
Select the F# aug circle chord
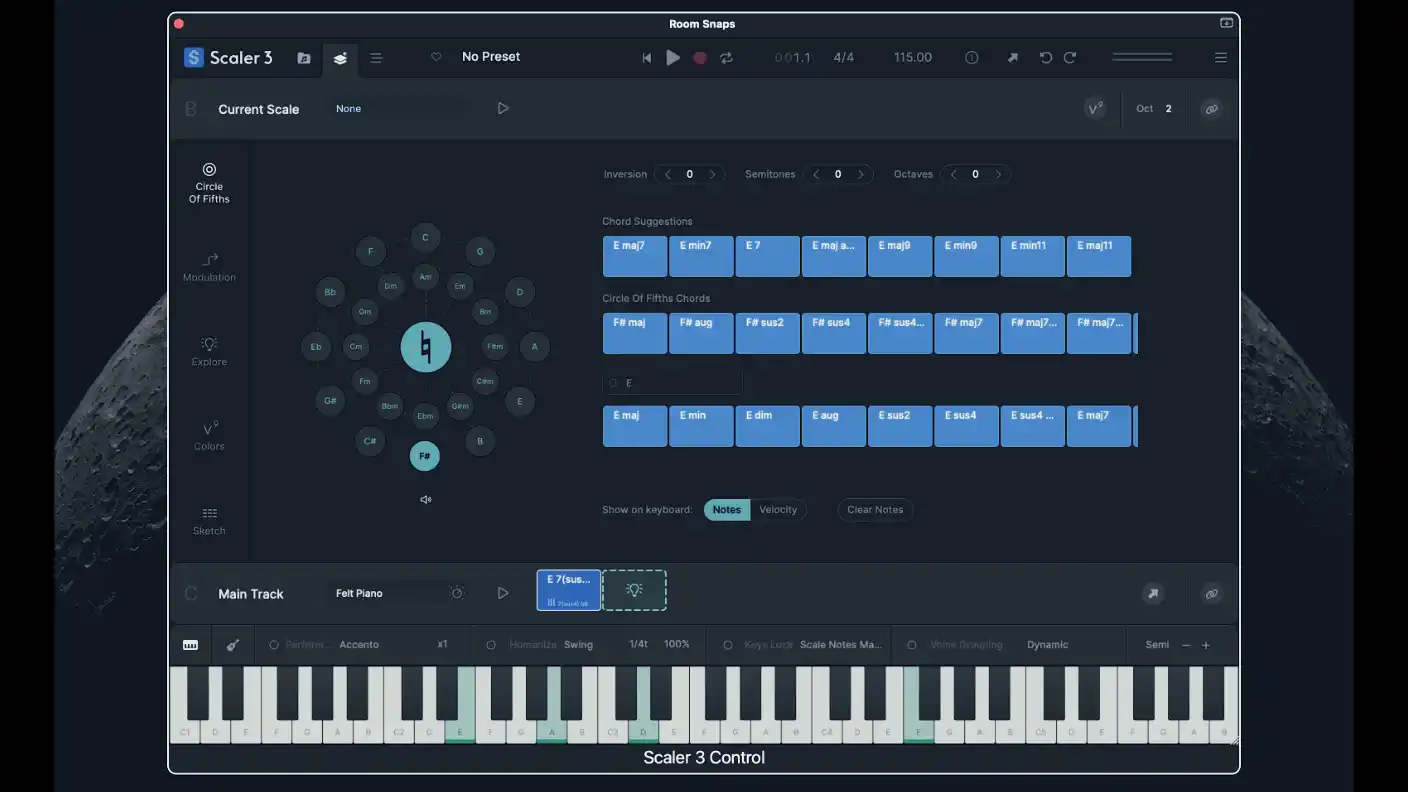click(701, 333)
